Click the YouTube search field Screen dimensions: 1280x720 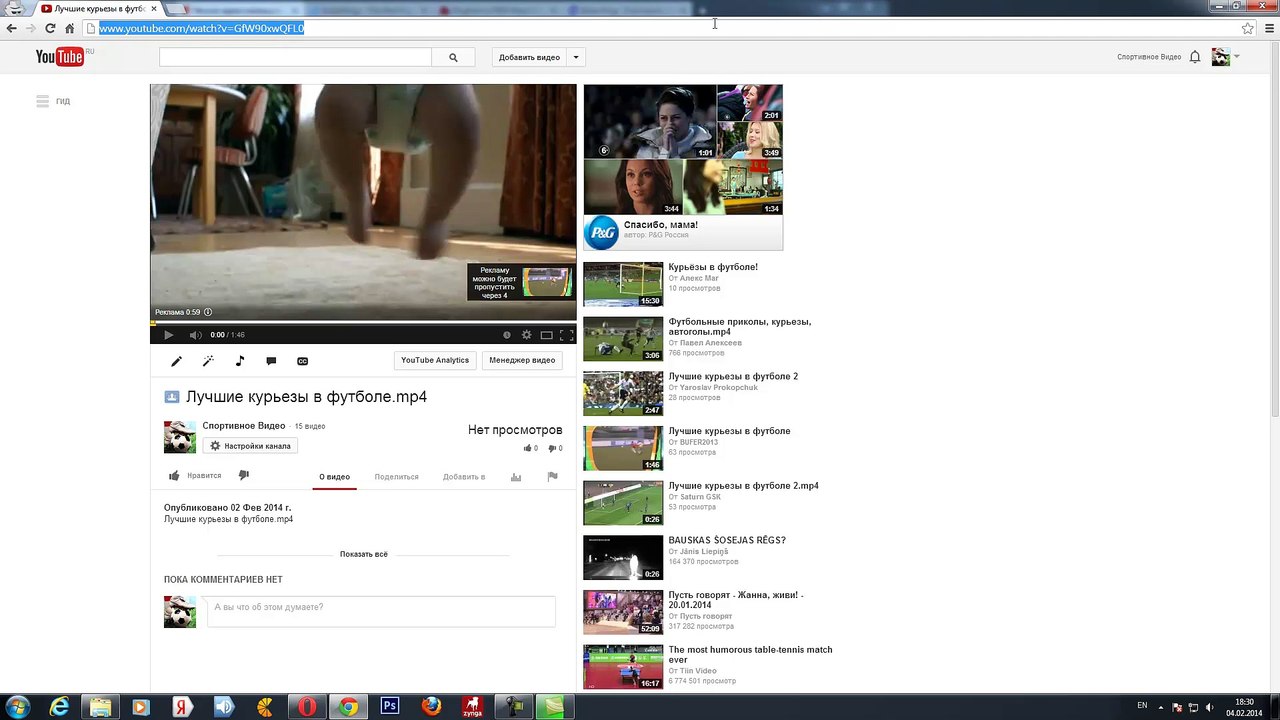coord(295,58)
